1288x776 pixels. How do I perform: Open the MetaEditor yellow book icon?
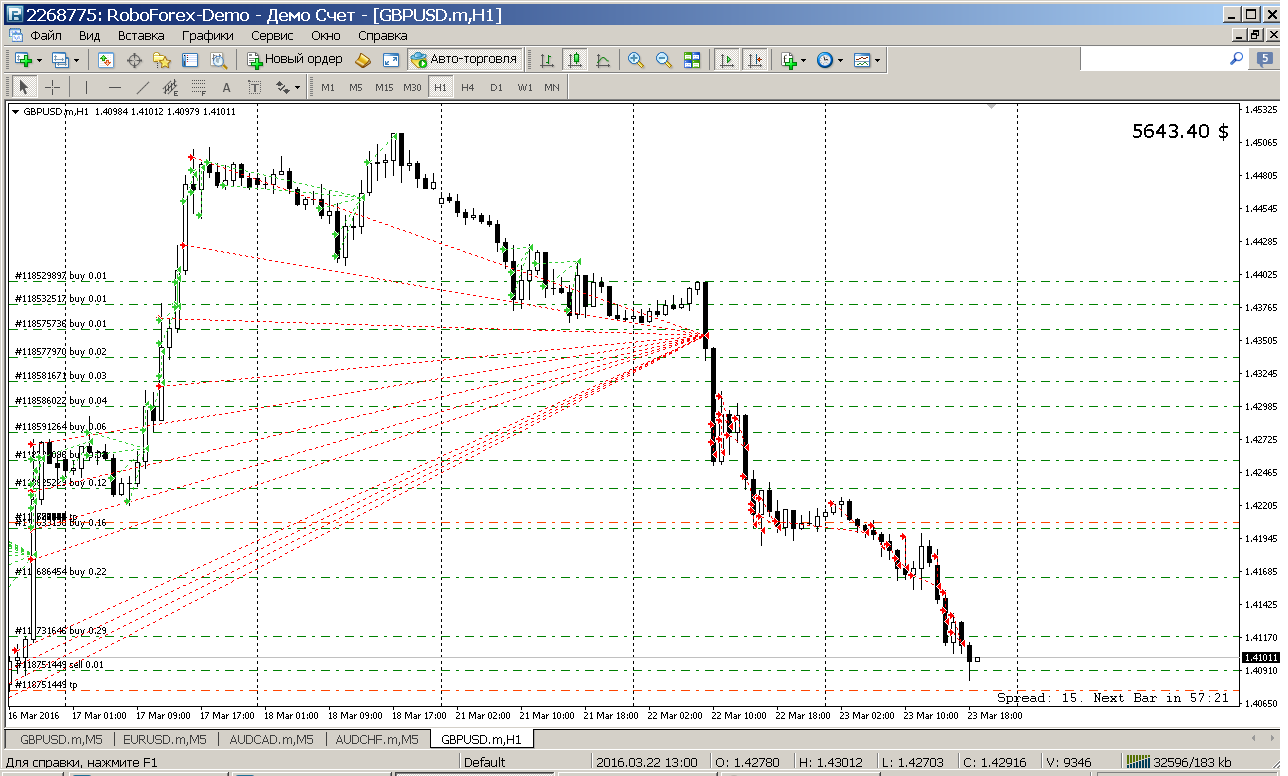pyautogui.click(x=363, y=60)
